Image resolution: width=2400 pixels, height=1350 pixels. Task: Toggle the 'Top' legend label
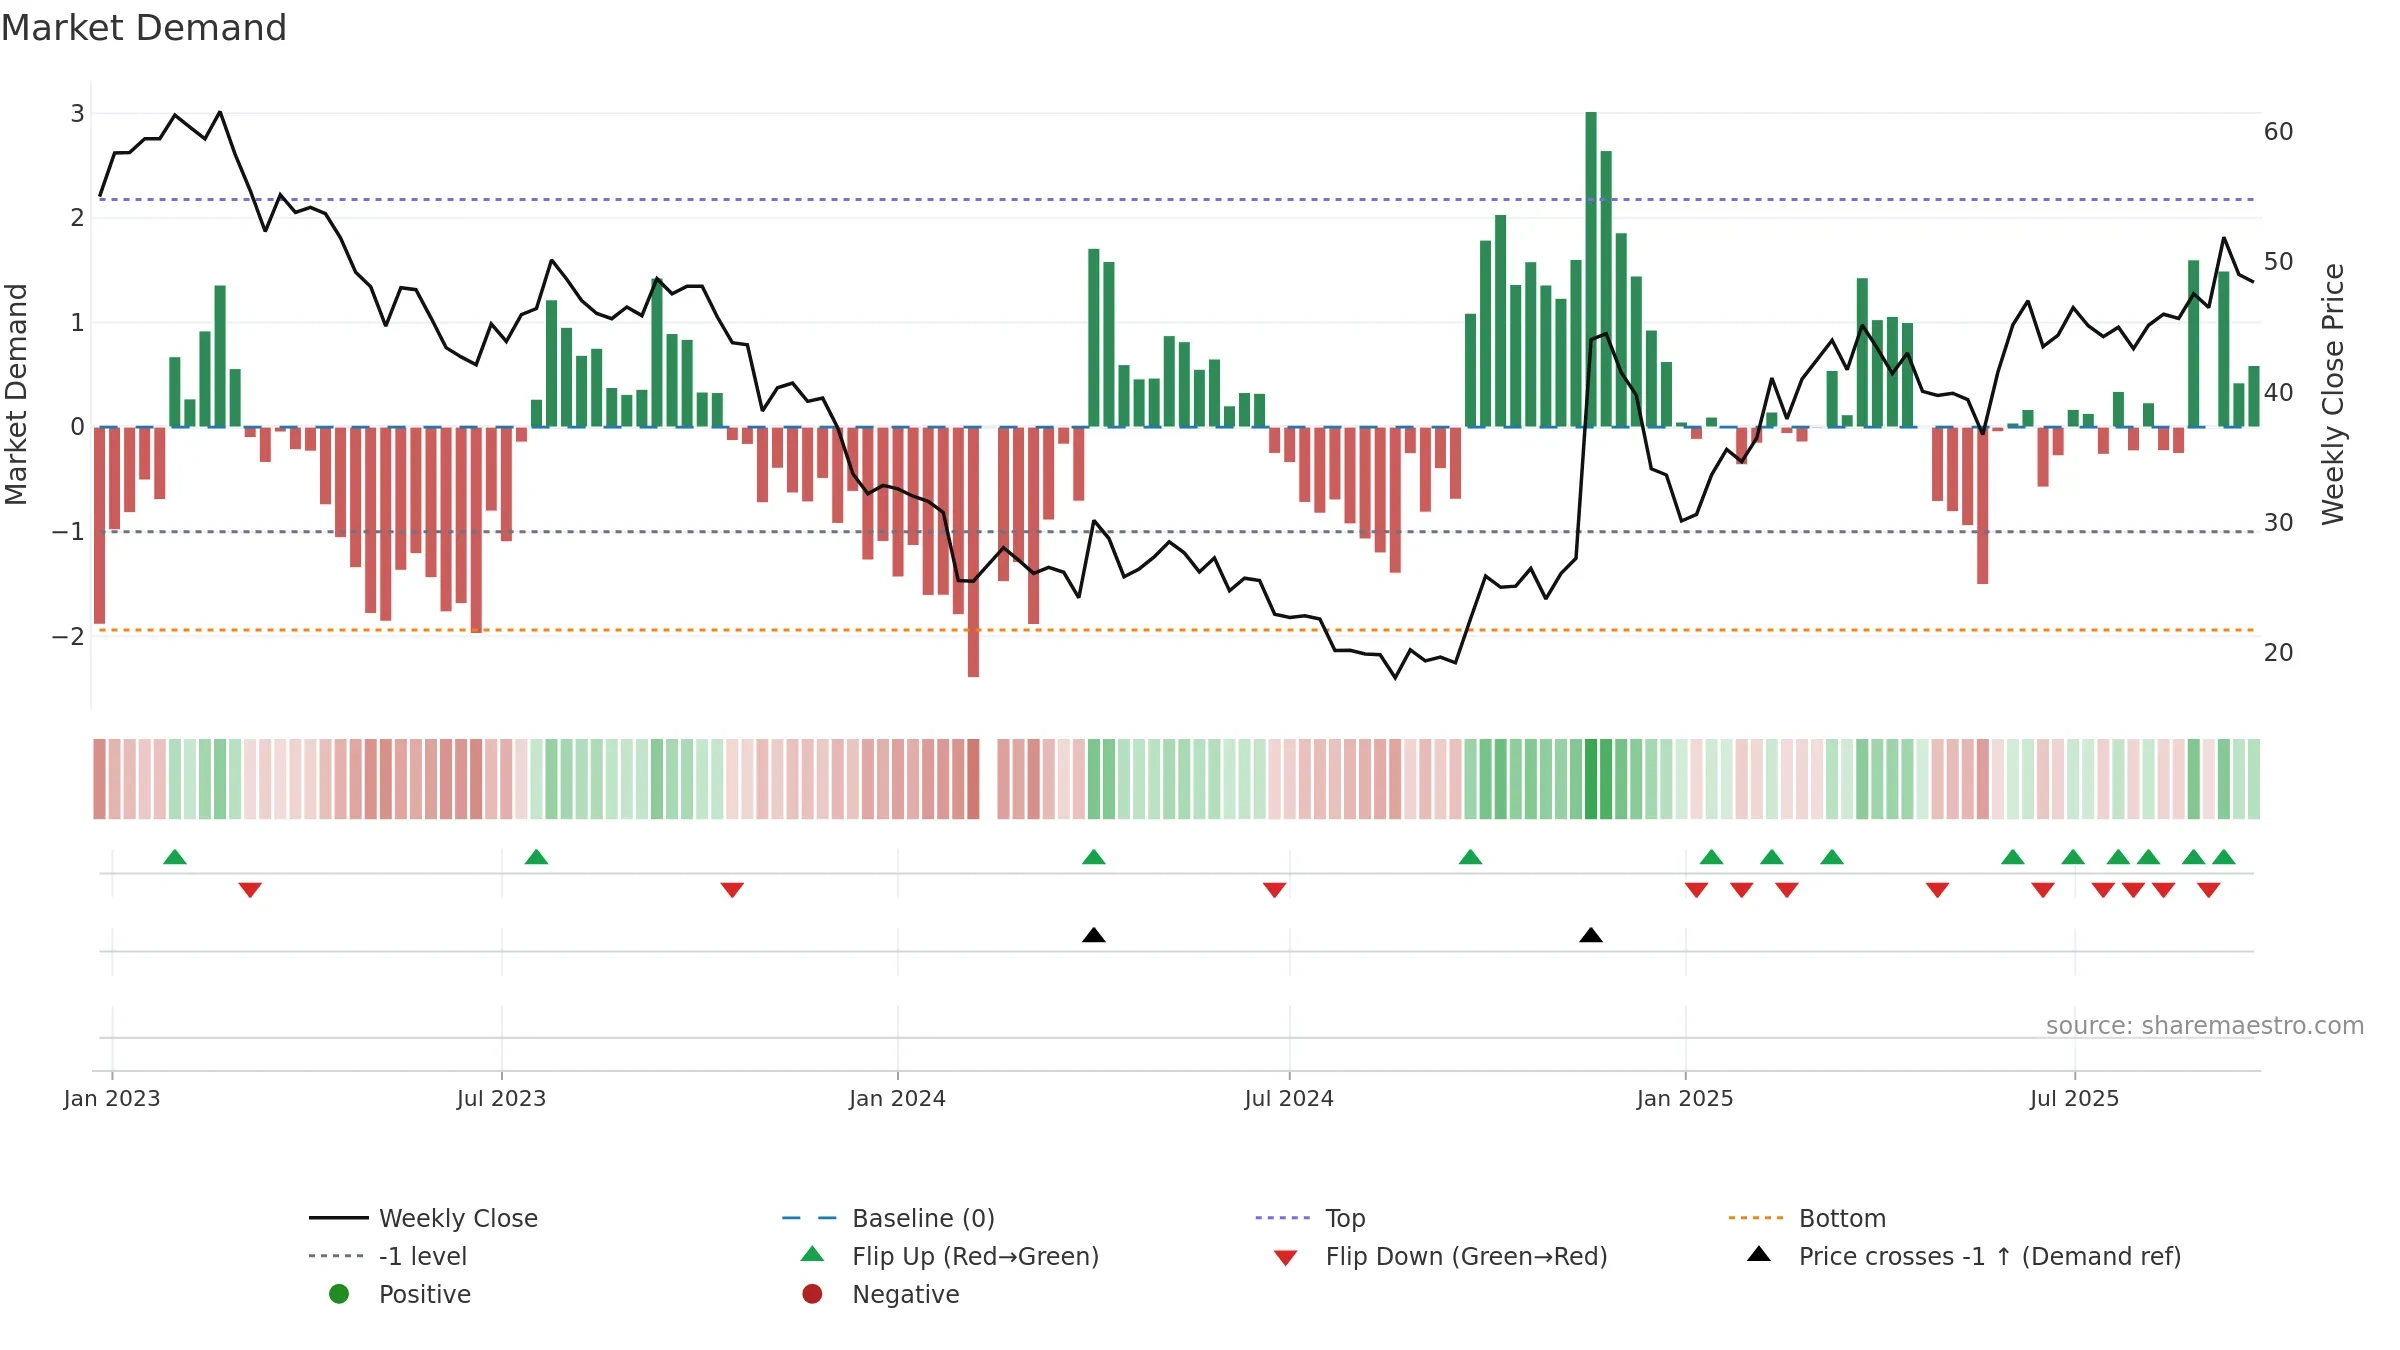tap(1345, 1218)
